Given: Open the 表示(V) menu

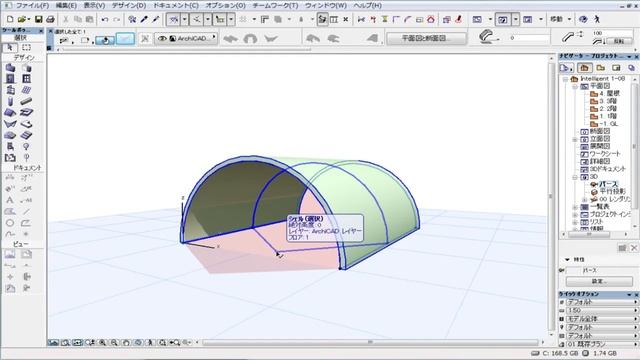Looking at the screenshot, I should coord(94,6).
